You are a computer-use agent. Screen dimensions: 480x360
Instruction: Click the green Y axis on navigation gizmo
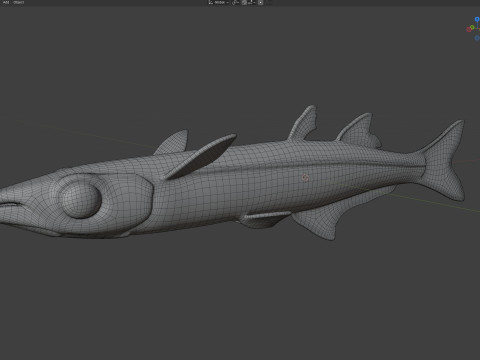click(x=472, y=27)
